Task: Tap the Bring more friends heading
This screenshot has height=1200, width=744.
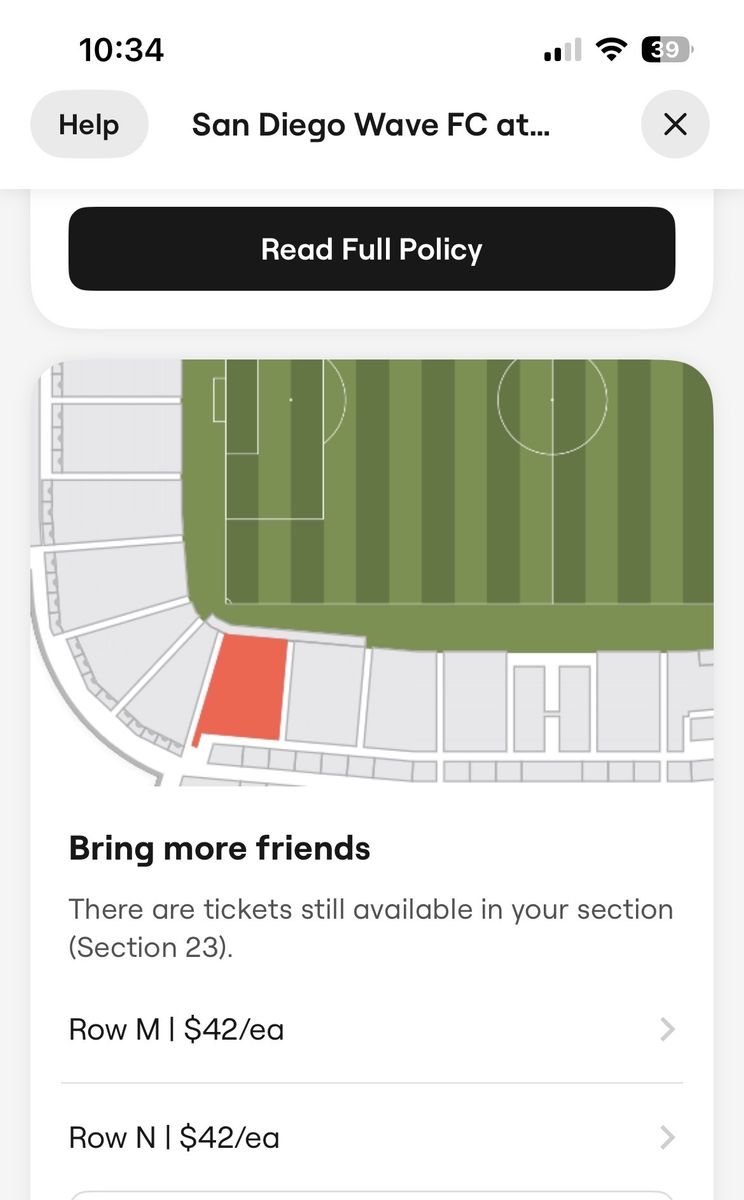Action: click(x=219, y=848)
